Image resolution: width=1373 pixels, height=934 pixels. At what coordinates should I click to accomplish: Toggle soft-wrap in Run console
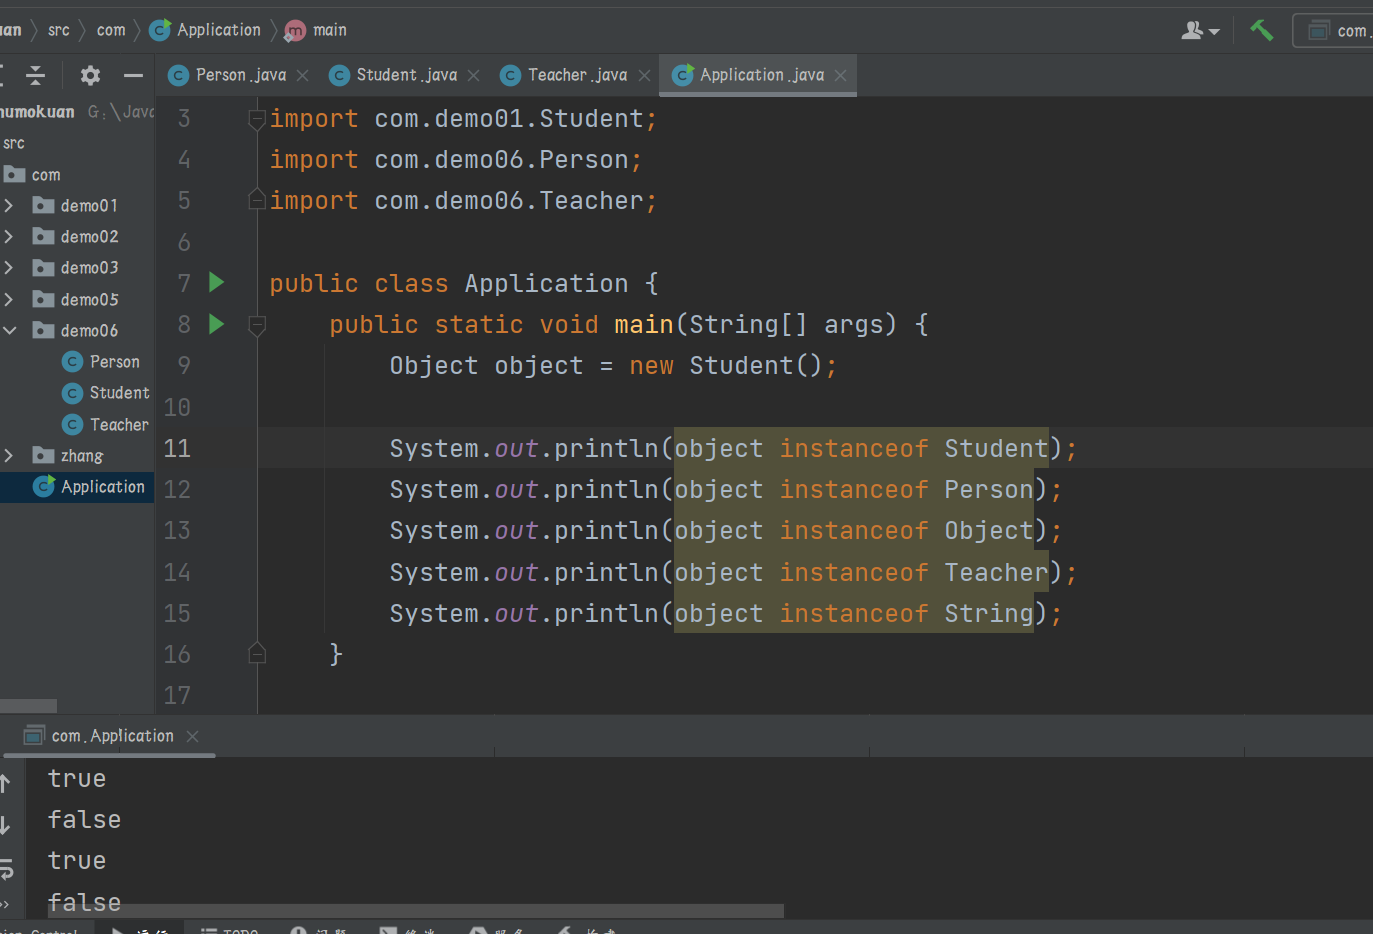pyautogui.click(x=5, y=868)
